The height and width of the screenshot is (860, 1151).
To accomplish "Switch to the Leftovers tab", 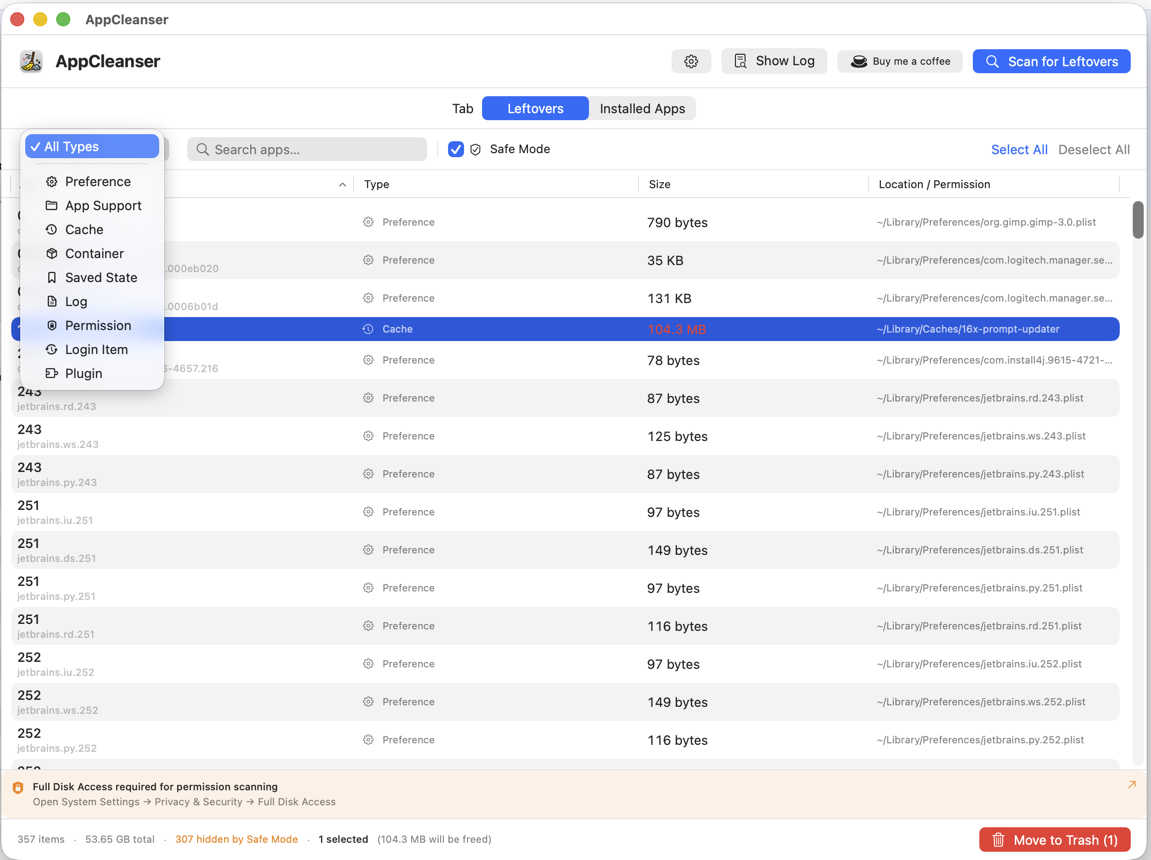I will 535,109.
